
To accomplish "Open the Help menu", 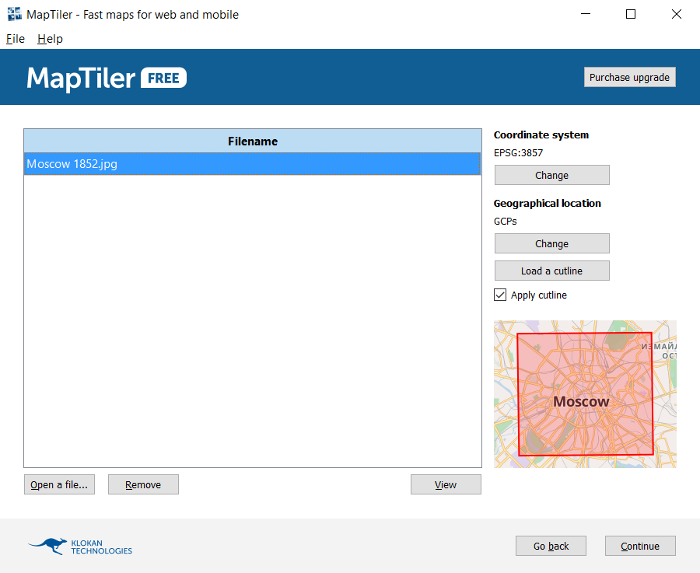I will (x=50, y=39).
